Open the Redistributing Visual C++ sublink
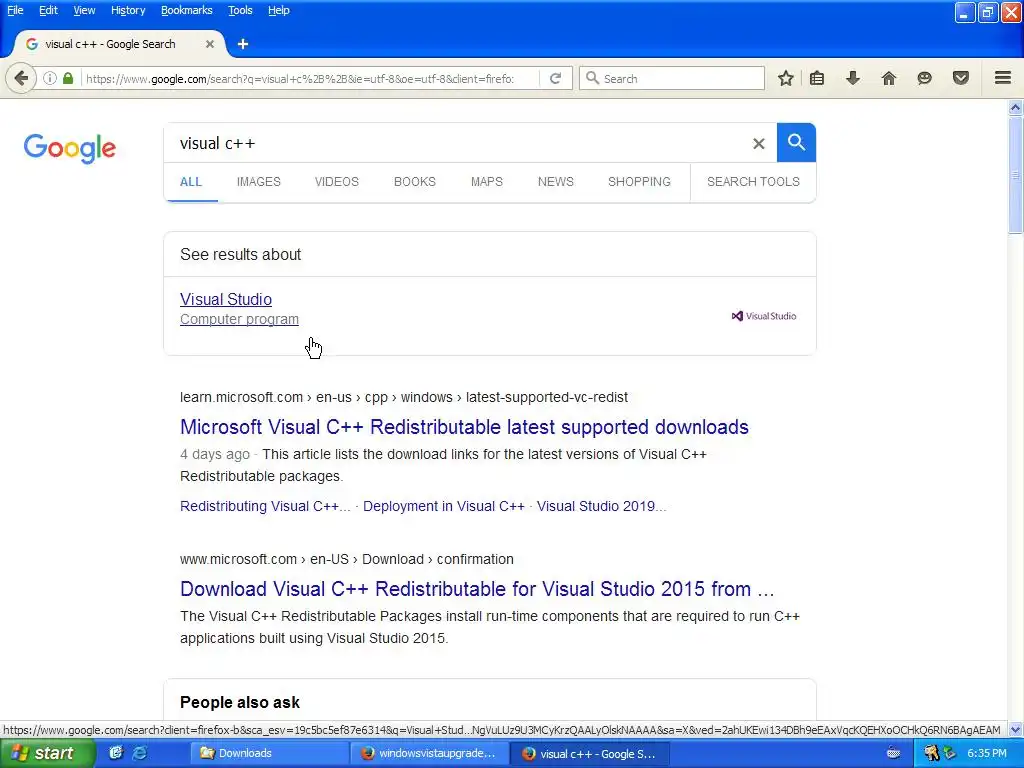The image size is (1024, 768). [x=265, y=506]
